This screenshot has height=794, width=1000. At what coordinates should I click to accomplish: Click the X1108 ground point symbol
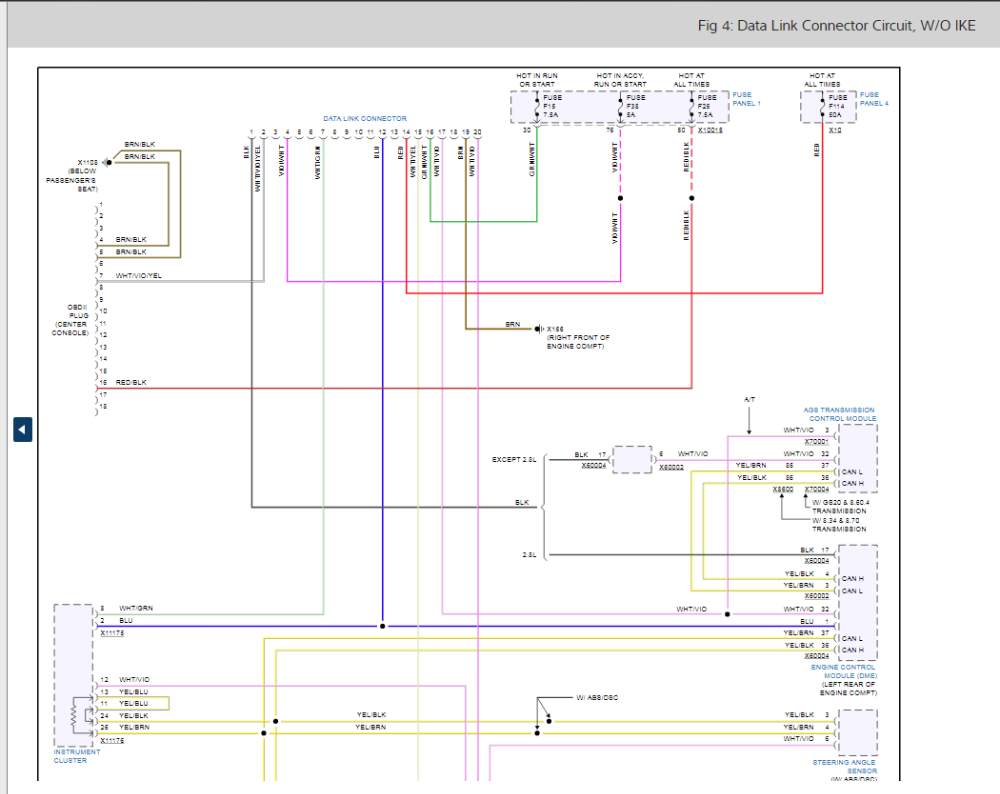tap(109, 160)
